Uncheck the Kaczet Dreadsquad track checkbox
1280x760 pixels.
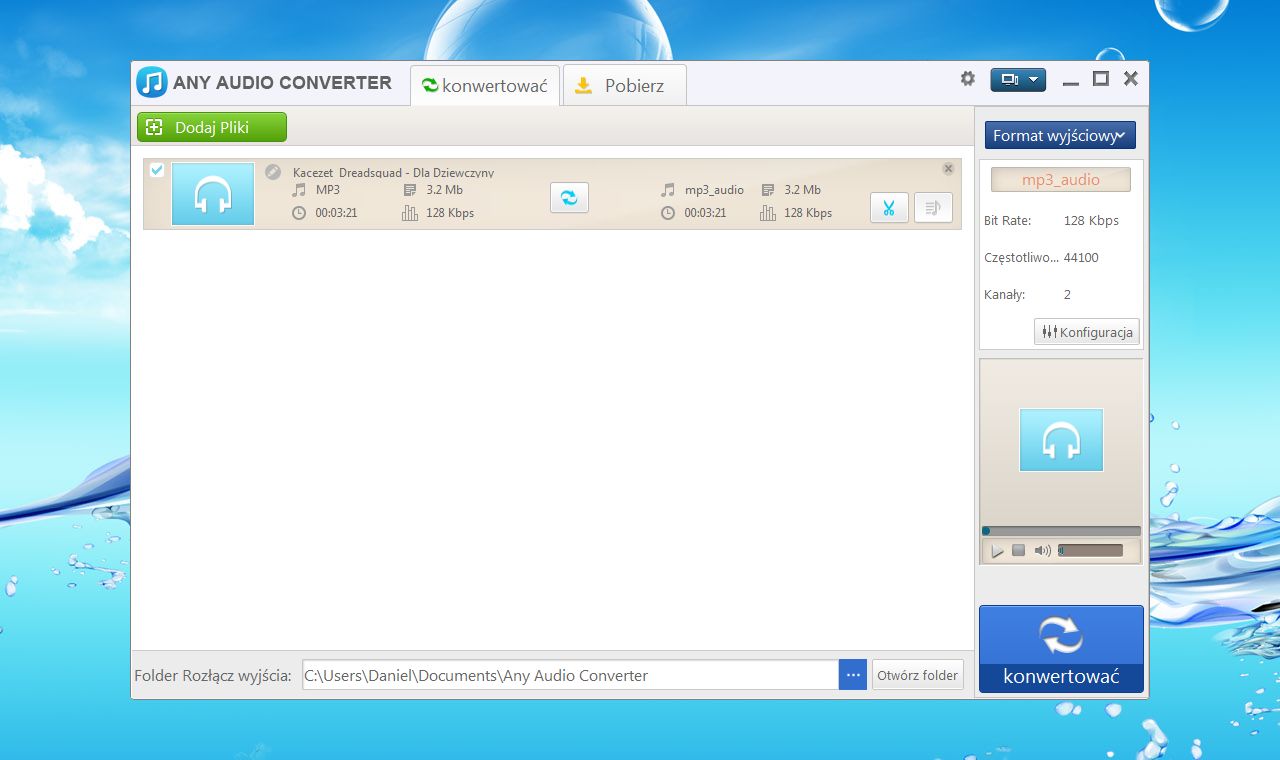click(157, 171)
